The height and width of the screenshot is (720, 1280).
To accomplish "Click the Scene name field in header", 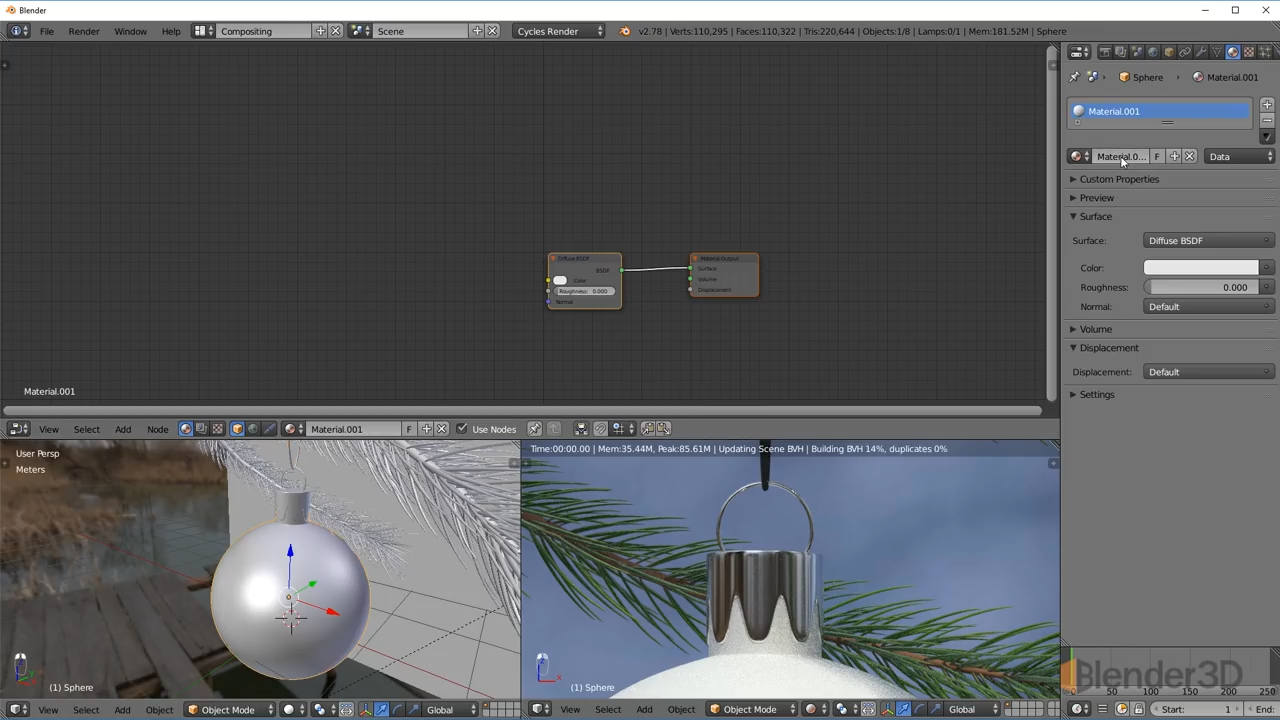I will (420, 31).
